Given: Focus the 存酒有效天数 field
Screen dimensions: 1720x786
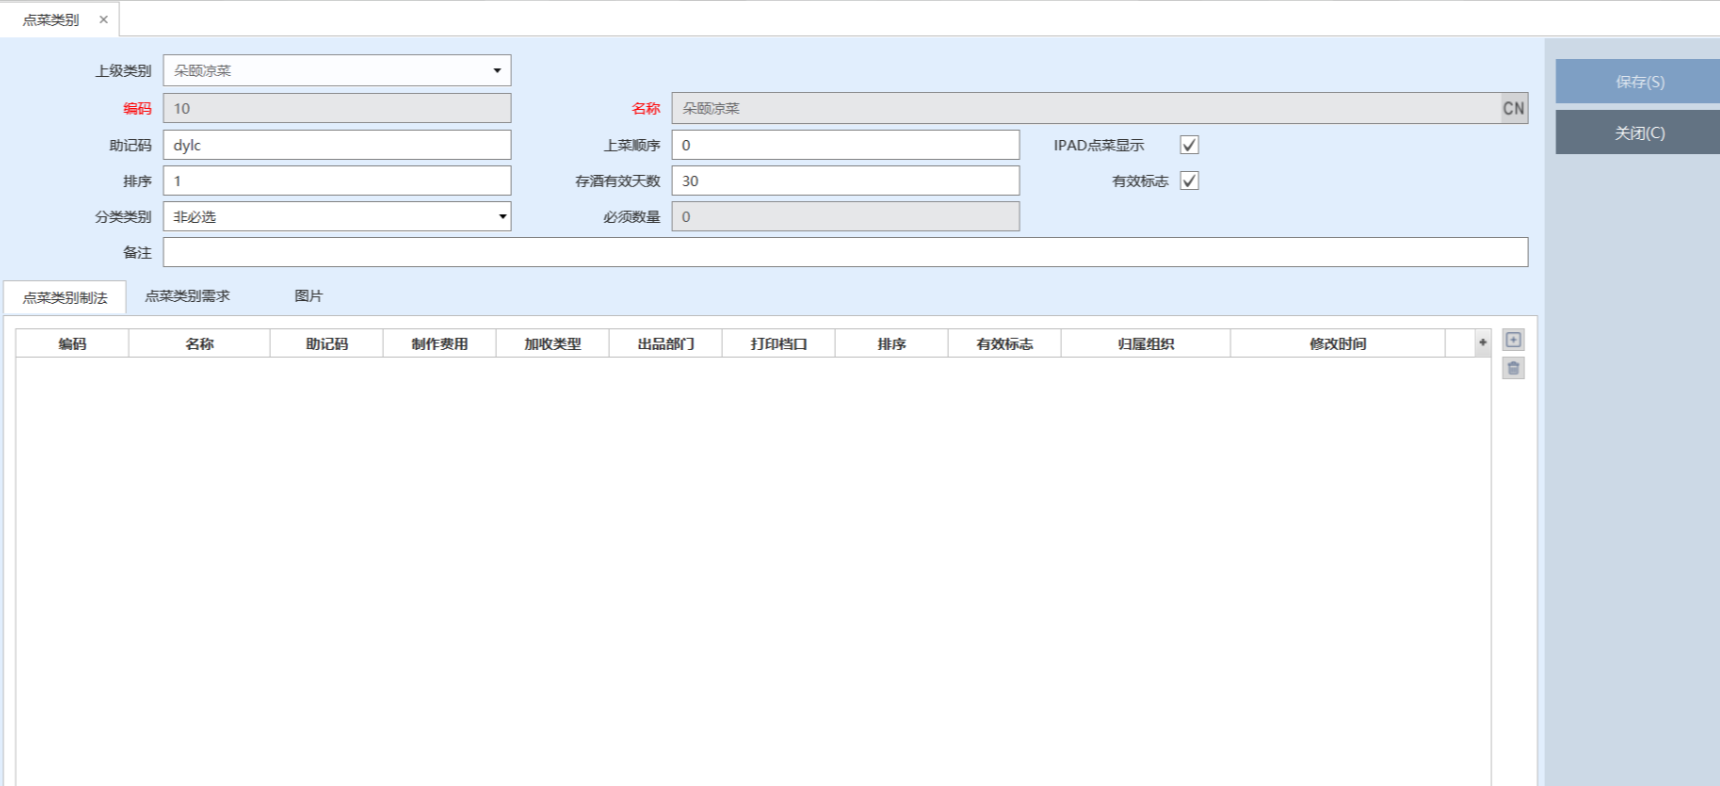Looking at the screenshot, I should pyautogui.click(x=845, y=181).
